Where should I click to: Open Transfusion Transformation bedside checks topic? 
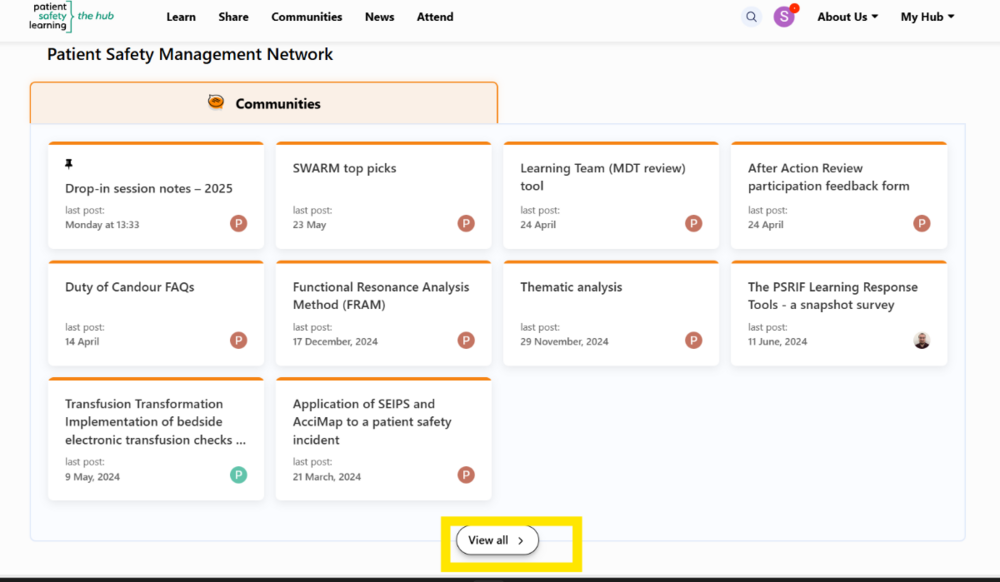(x=155, y=421)
